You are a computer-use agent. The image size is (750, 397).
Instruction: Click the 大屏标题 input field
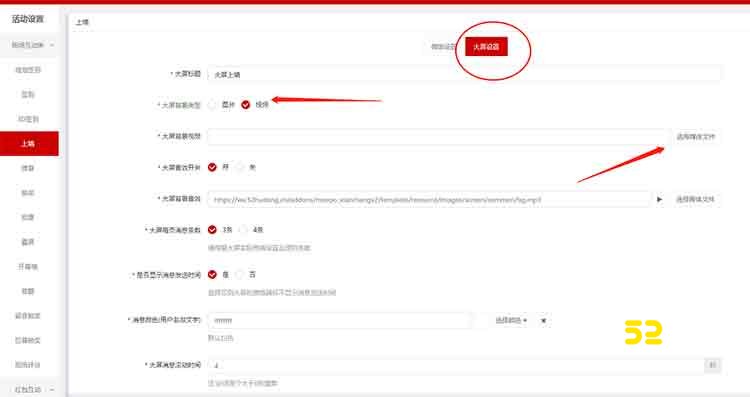coord(464,74)
